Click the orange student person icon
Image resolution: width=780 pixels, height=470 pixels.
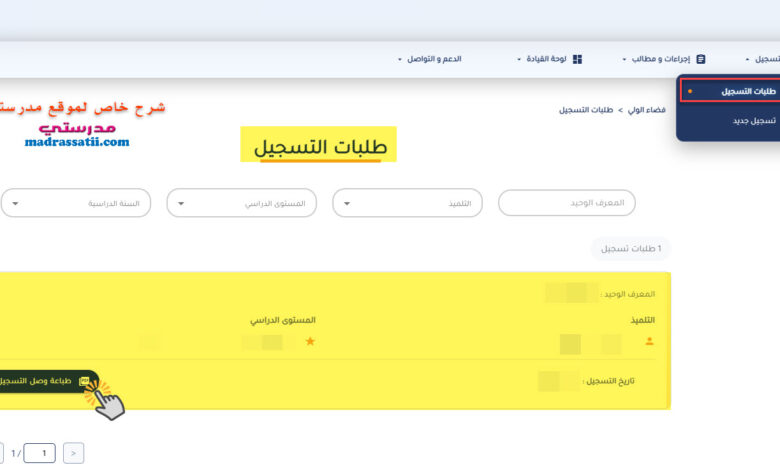click(x=649, y=341)
